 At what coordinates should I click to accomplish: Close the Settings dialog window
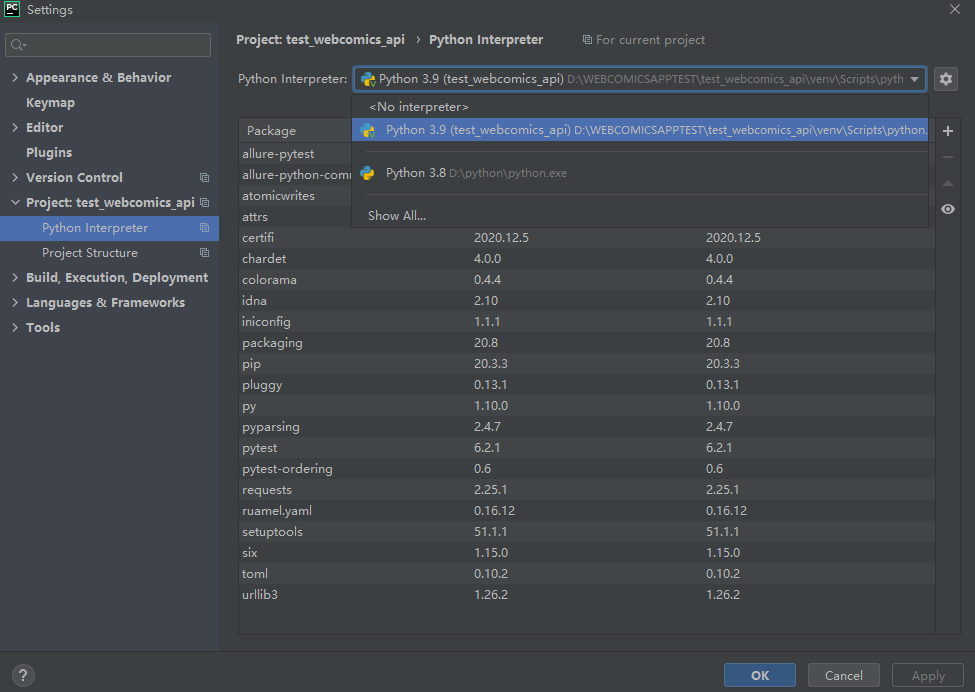(x=954, y=9)
